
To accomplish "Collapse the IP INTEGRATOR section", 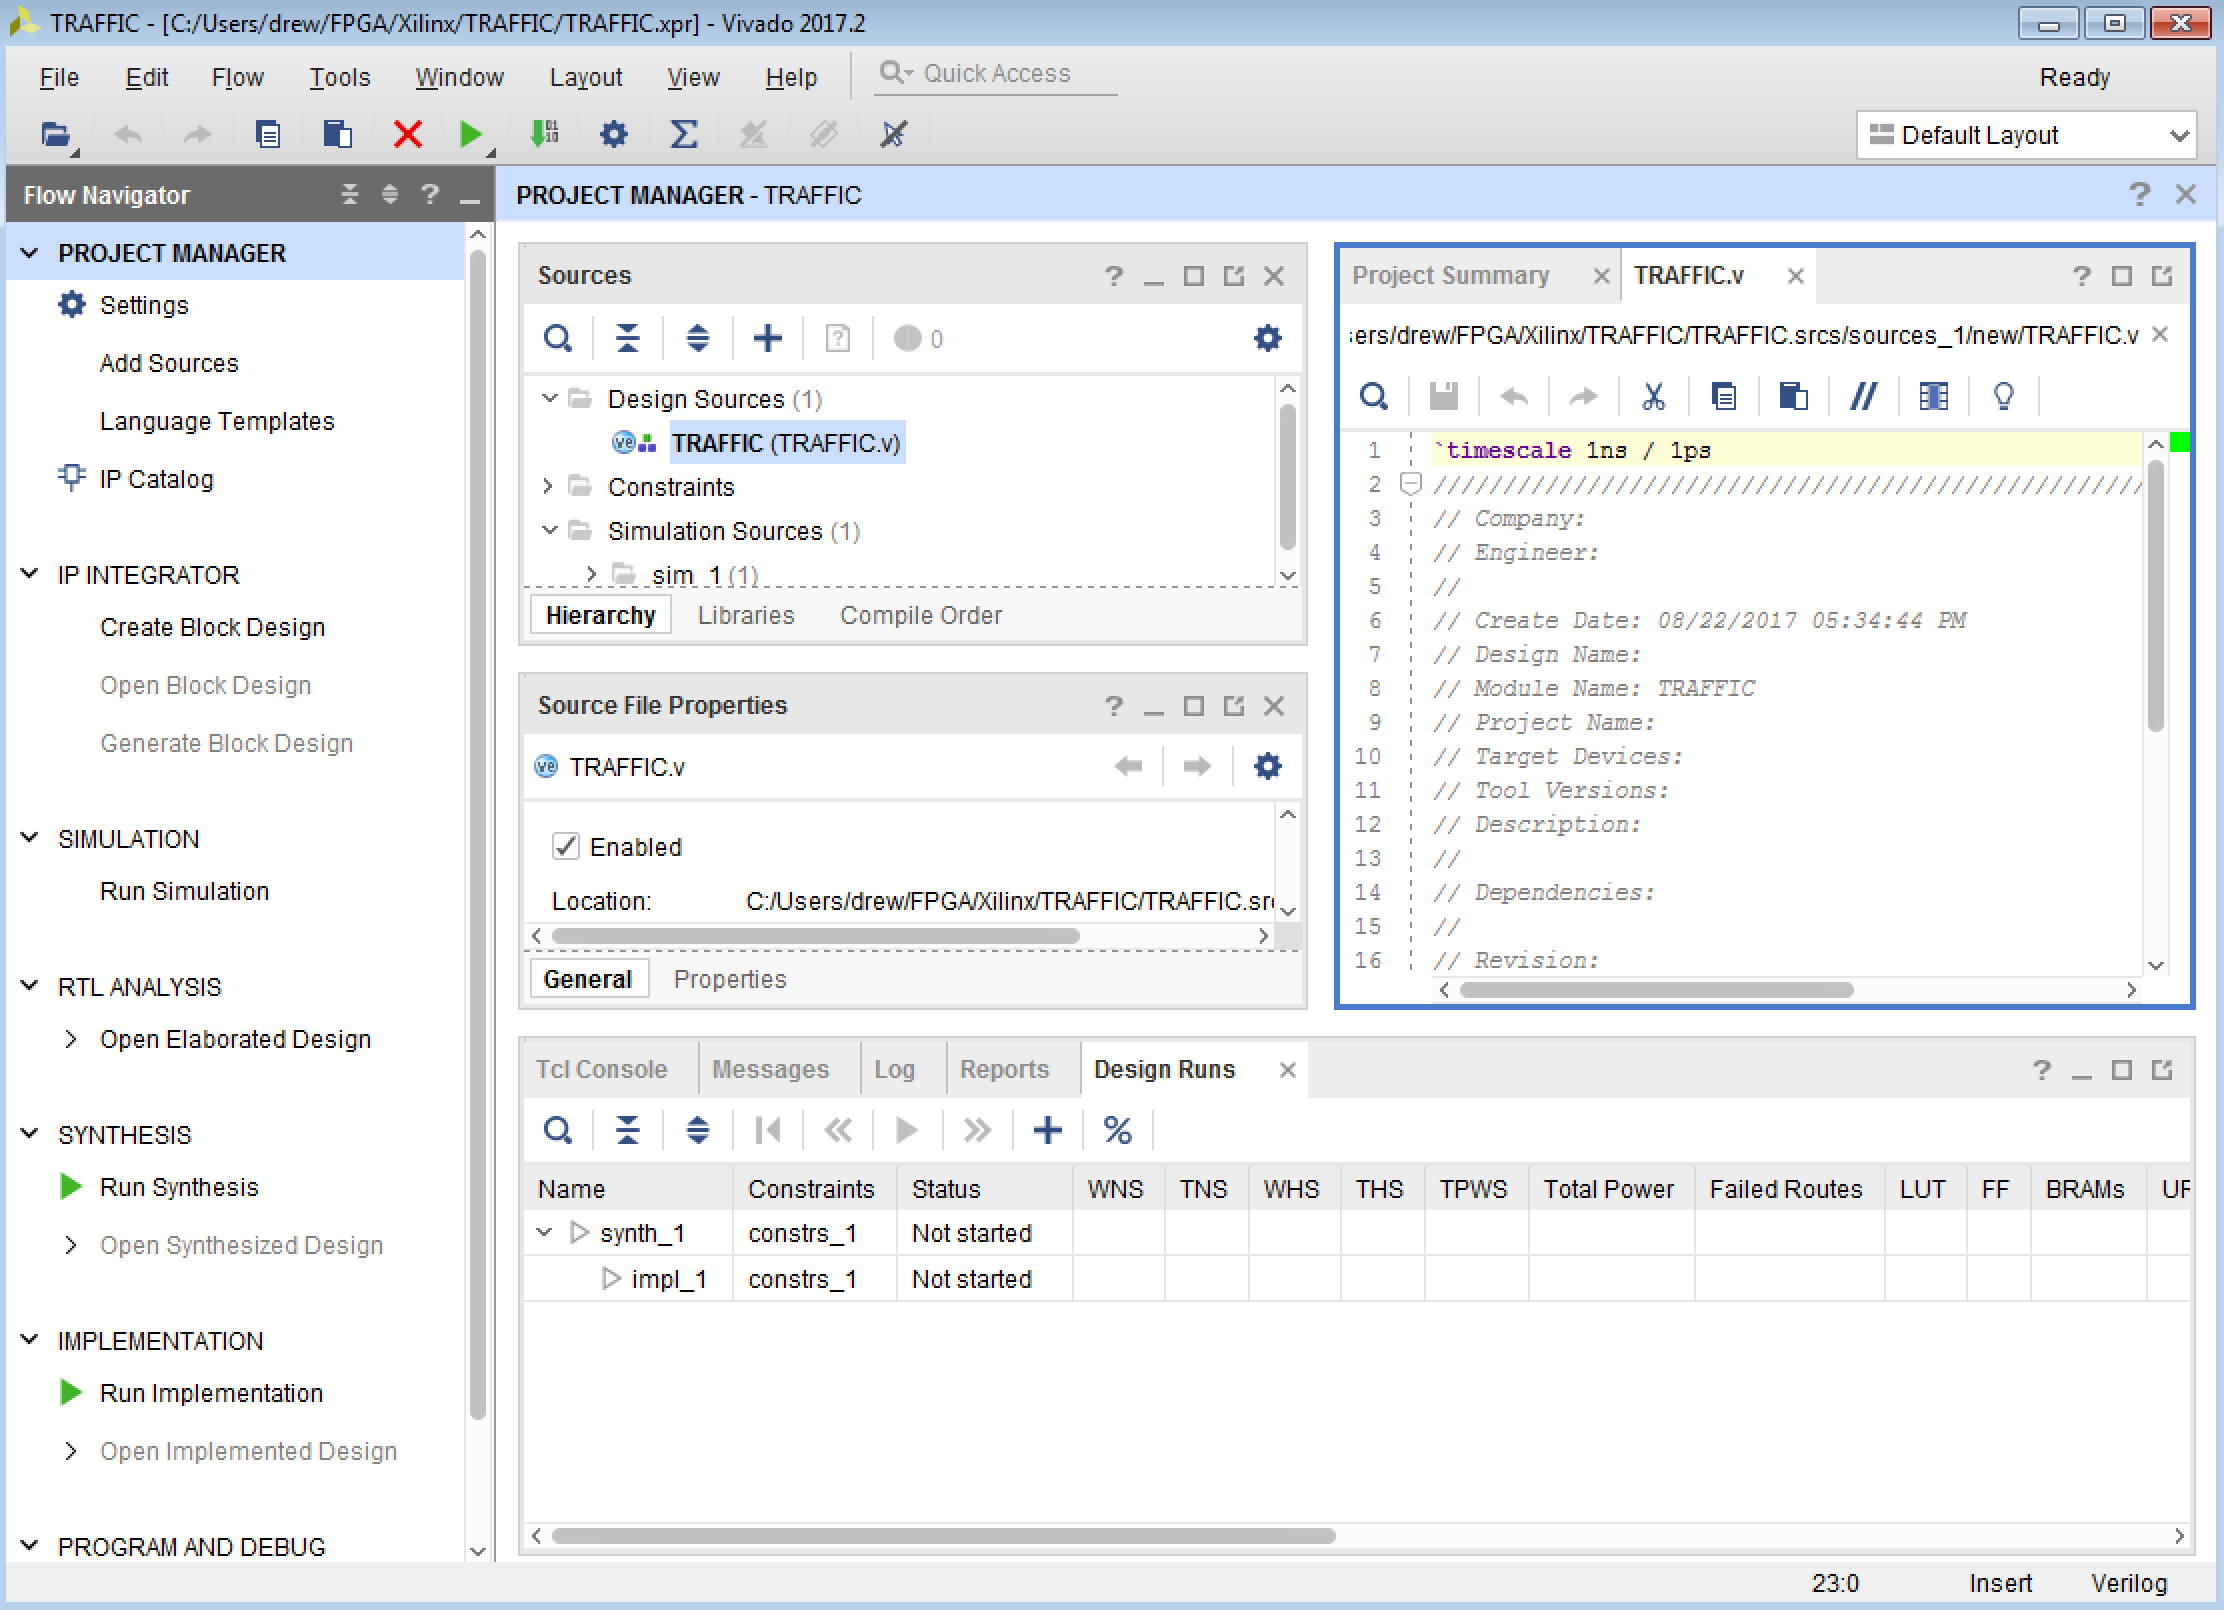I will pyautogui.click(x=30, y=574).
